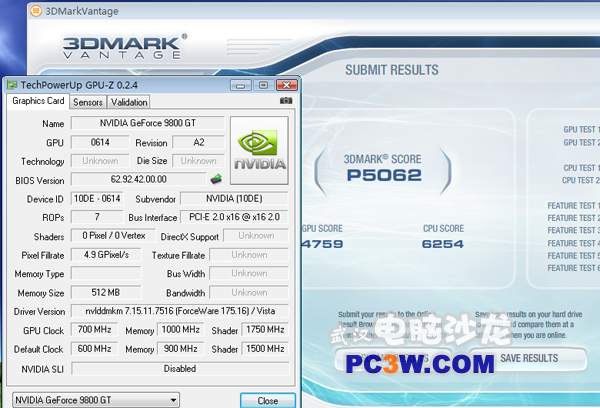Click the BIOS save chip icon

(216, 179)
